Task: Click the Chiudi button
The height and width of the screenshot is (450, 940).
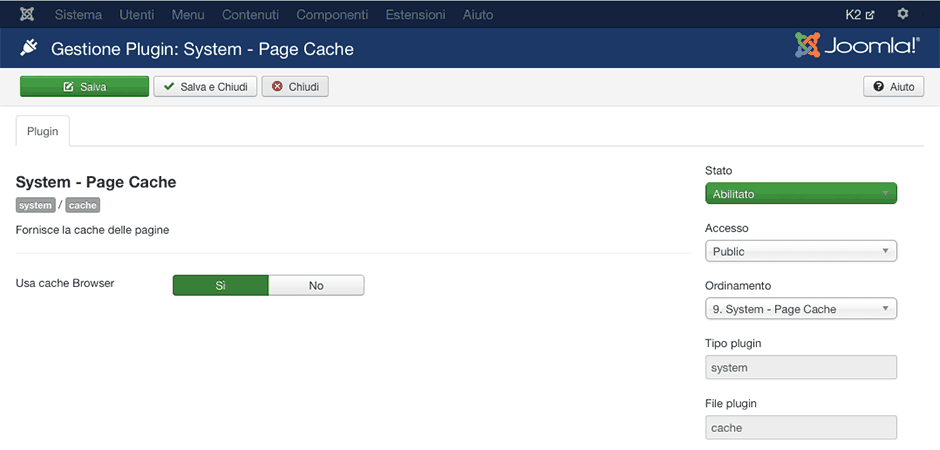Action: (295, 87)
